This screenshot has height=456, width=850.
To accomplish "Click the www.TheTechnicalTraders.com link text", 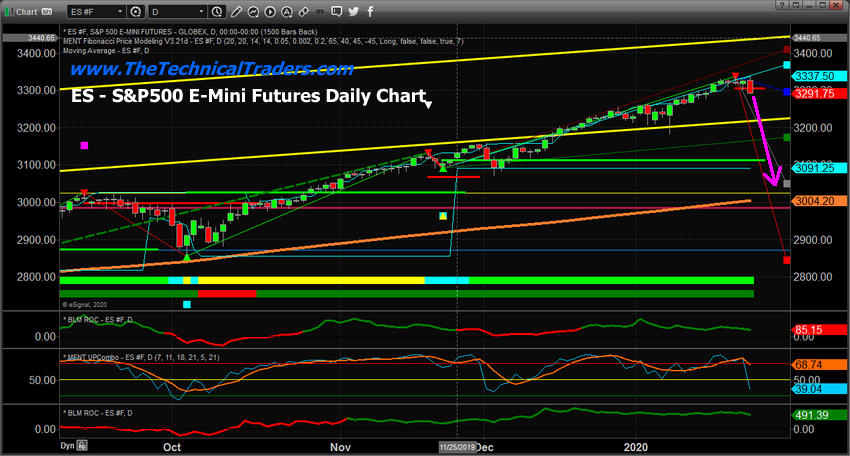I will [212, 69].
